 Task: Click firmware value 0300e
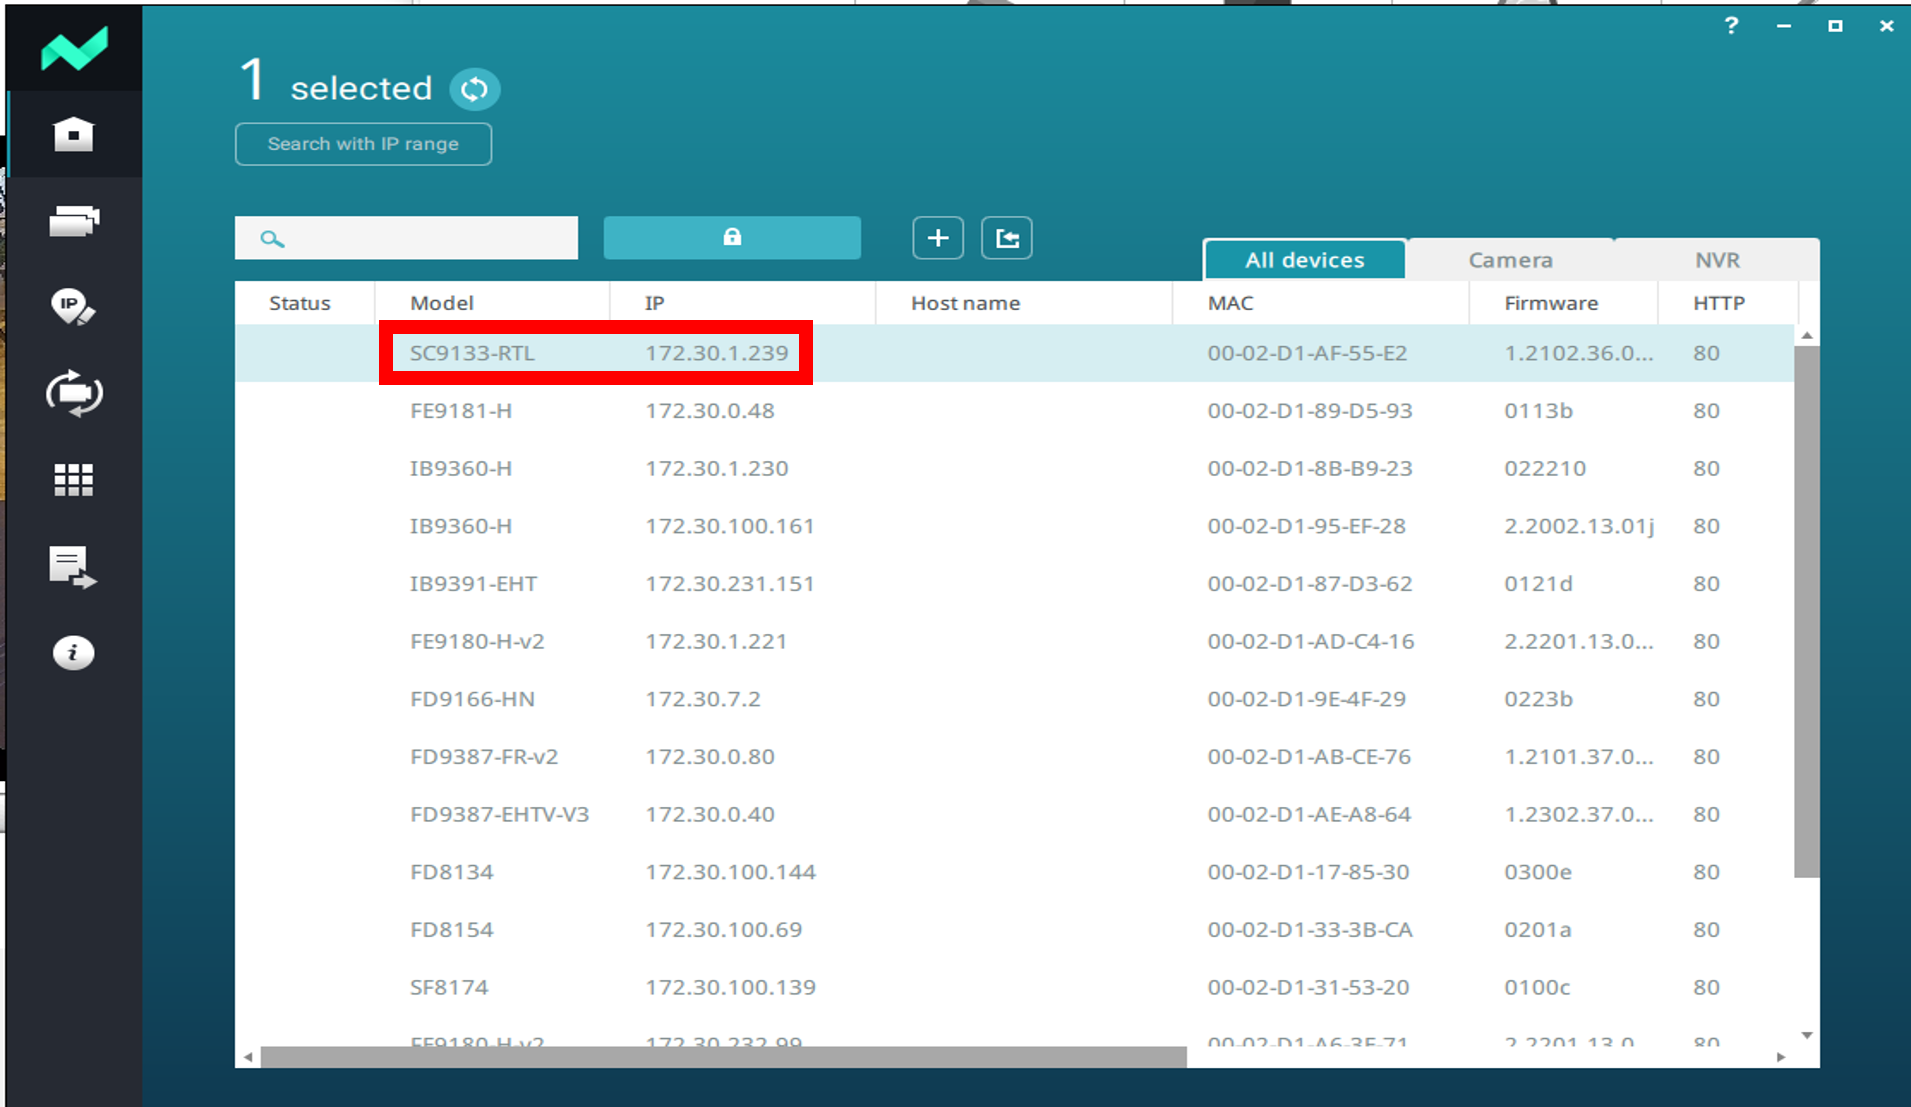pyautogui.click(x=1538, y=872)
